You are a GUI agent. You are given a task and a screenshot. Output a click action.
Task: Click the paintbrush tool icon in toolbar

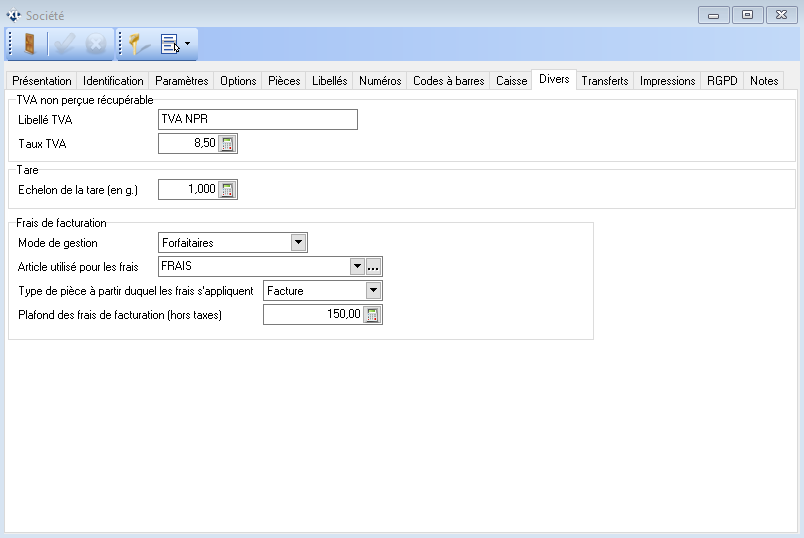pyautogui.click(x=139, y=44)
